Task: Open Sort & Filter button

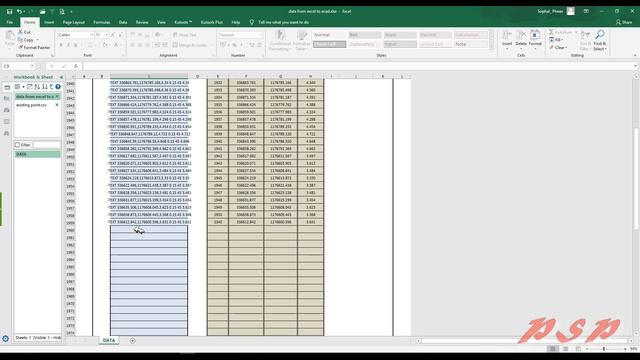Action: (x=585, y=40)
